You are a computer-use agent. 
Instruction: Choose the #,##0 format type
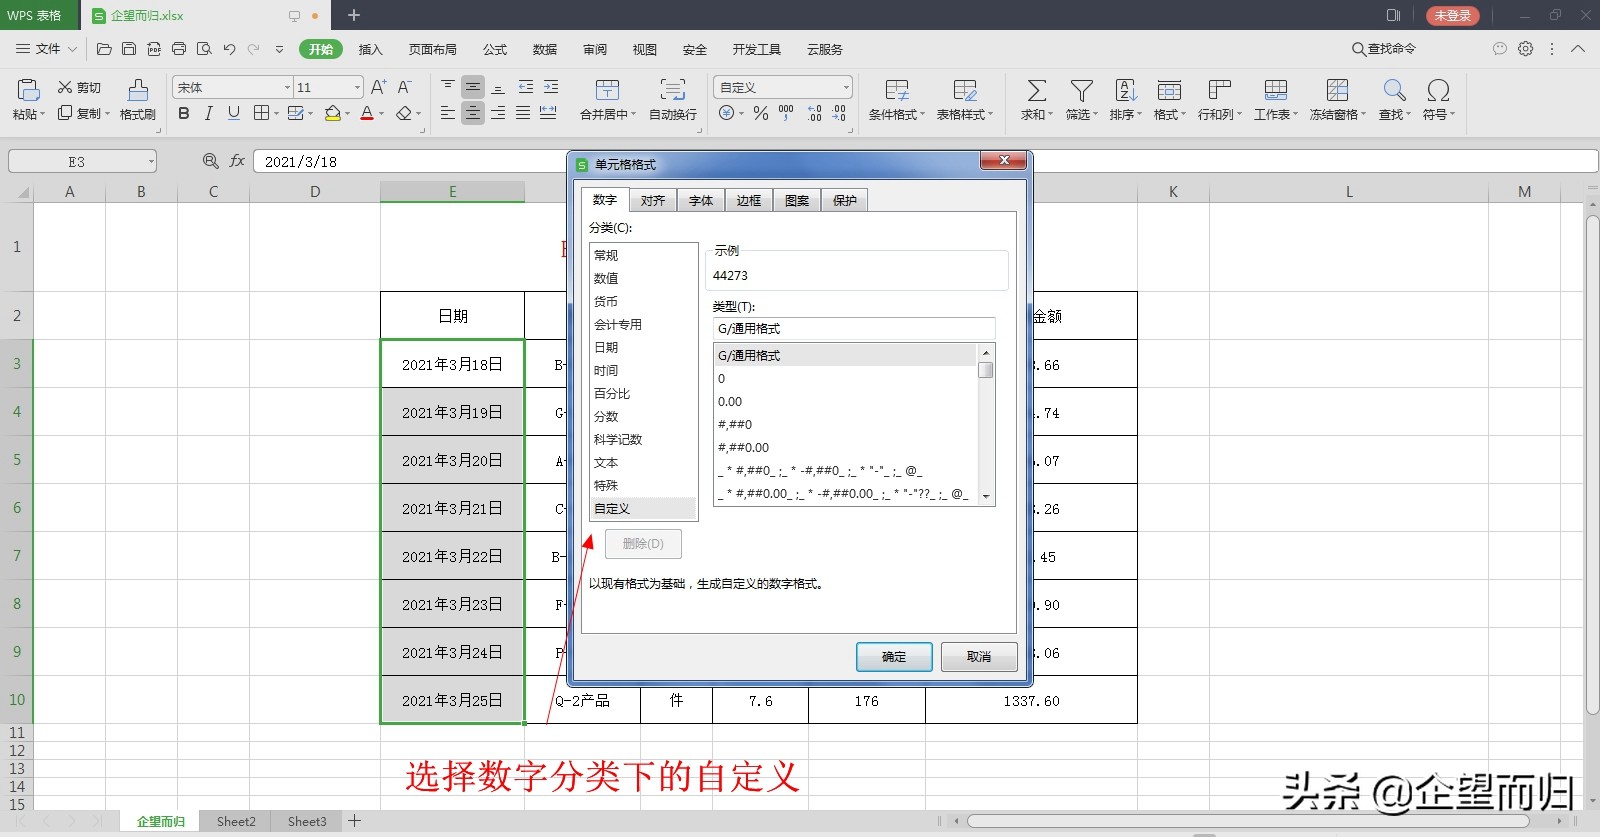(x=845, y=424)
